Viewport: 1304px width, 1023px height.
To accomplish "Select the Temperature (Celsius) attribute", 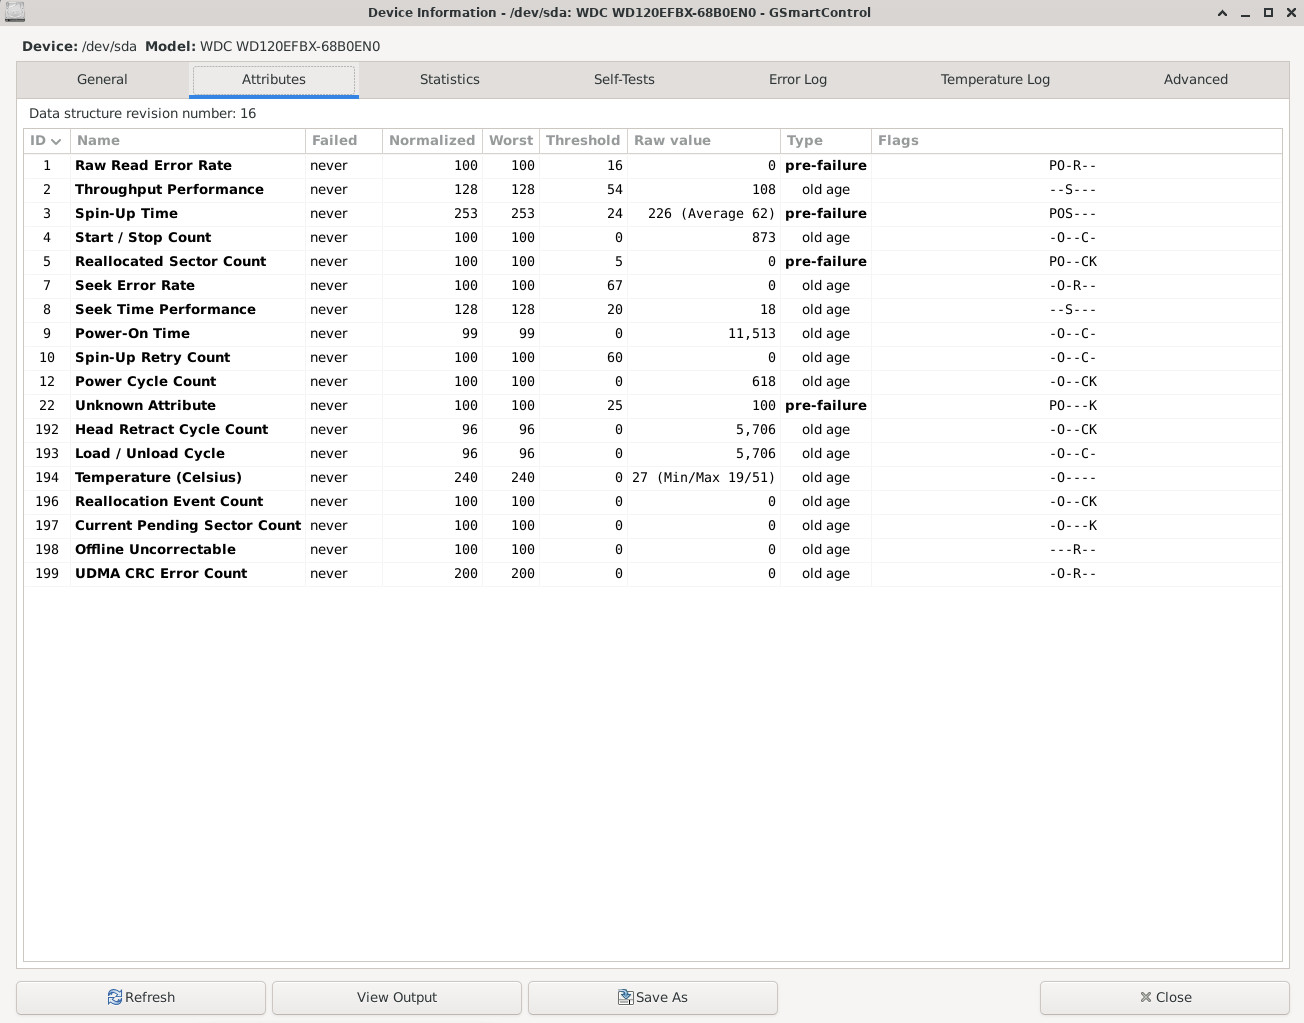I will (x=653, y=478).
